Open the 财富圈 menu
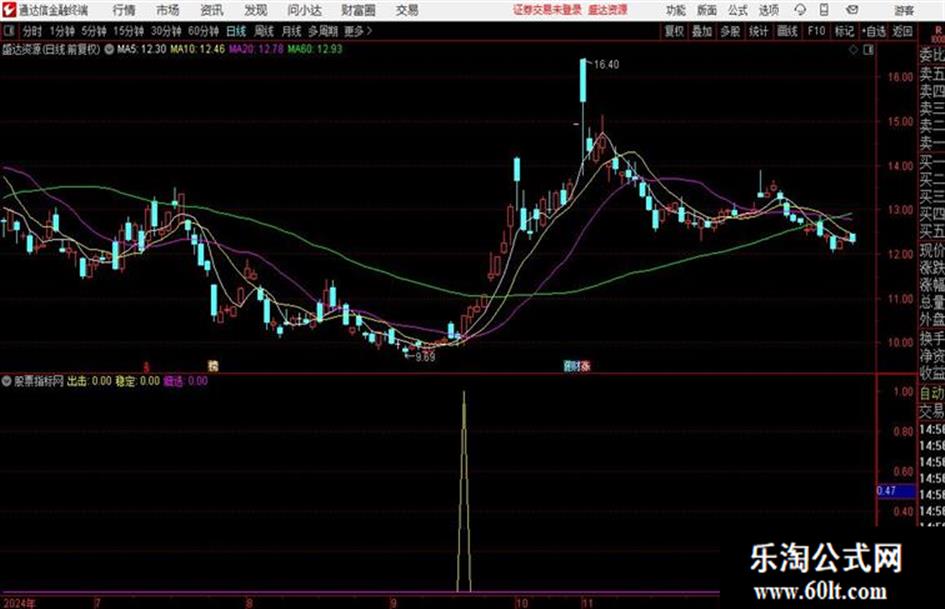The image size is (945, 609). (359, 10)
